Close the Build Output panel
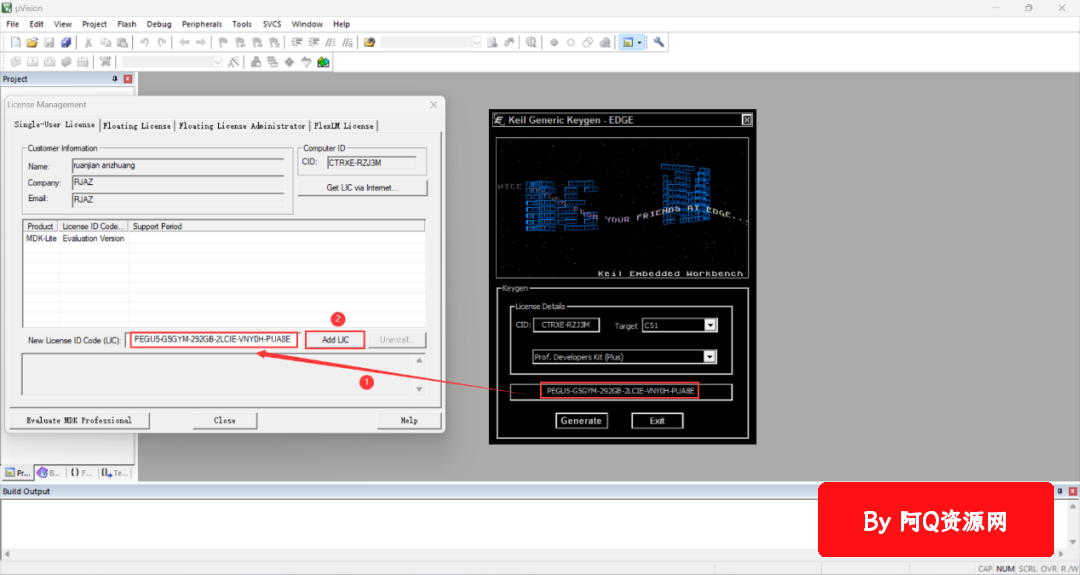Screen dimensions: 1080x575 (x=1072, y=491)
